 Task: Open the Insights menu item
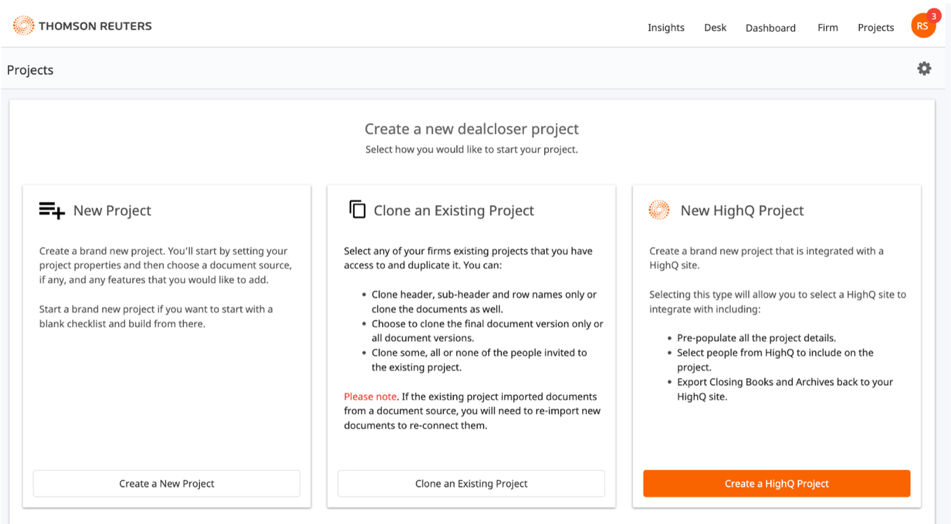click(x=665, y=27)
